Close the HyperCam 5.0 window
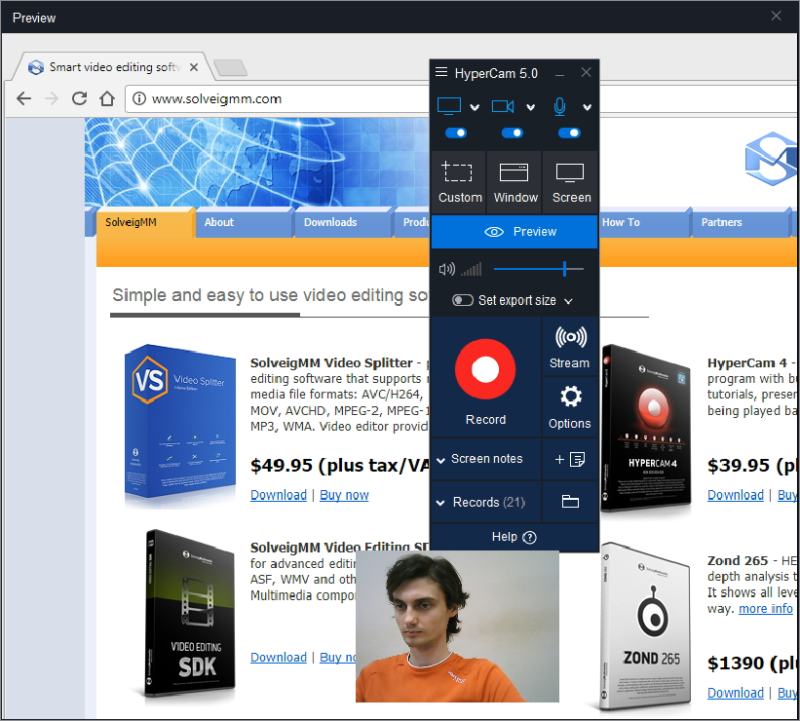The height and width of the screenshot is (721, 800). (586, 73)
